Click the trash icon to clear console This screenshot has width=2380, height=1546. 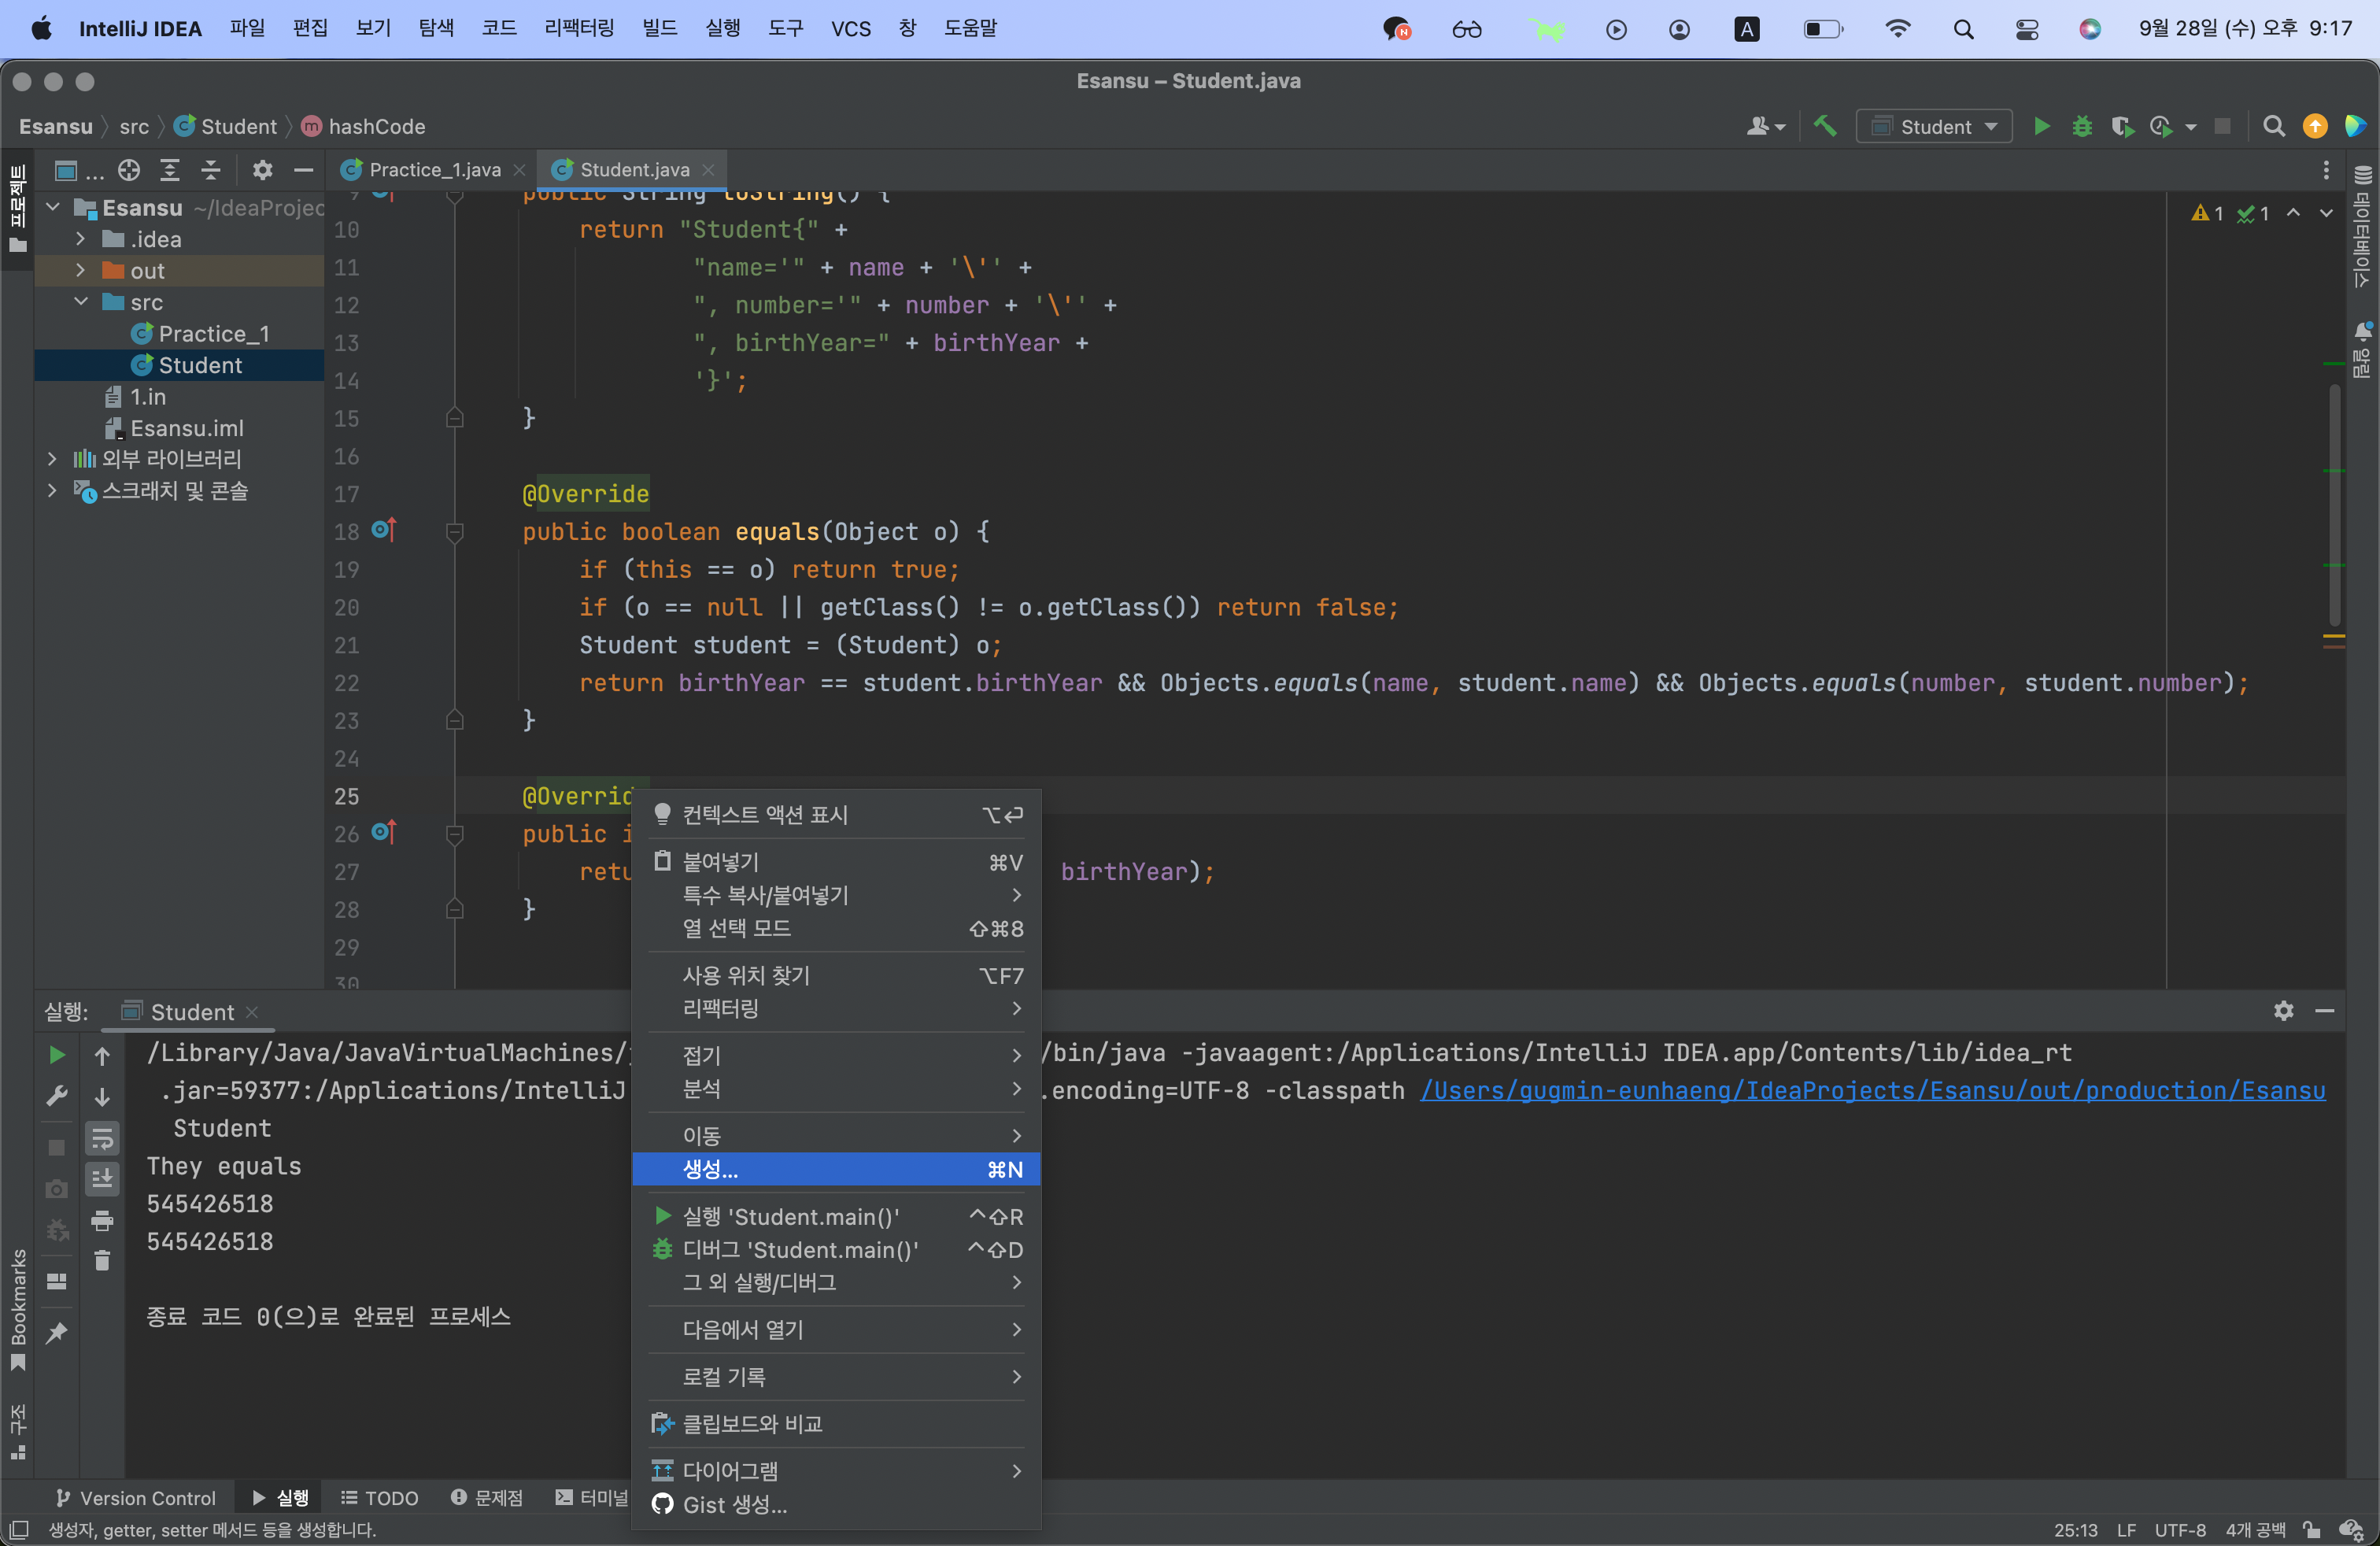tap(102, 1261)
